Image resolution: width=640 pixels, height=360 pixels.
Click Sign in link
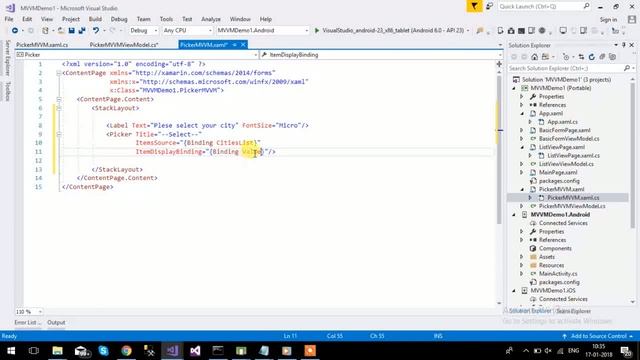coord(608,20)
